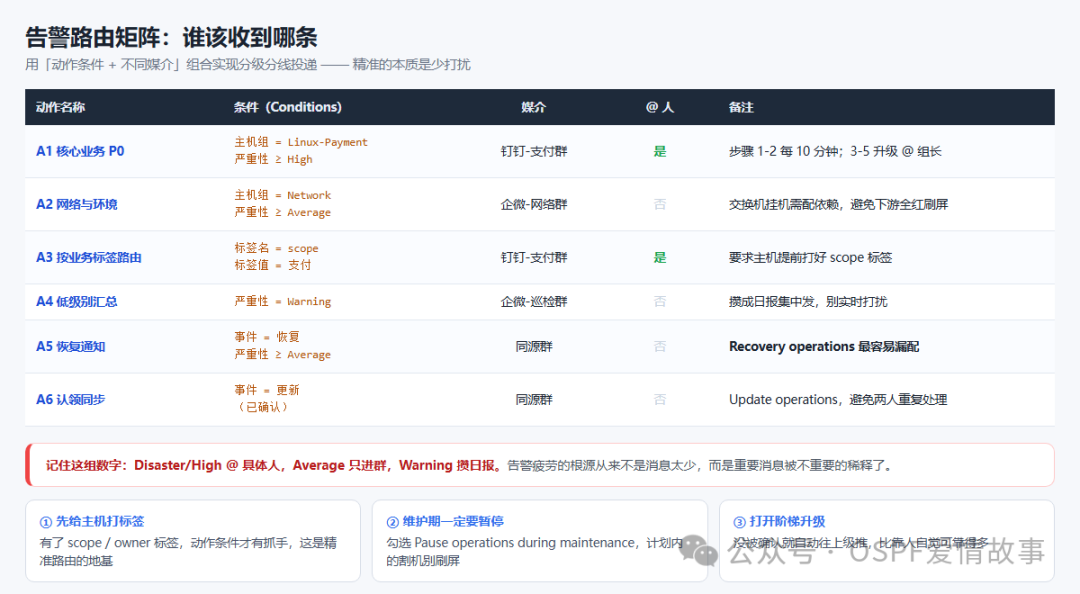Click the condition "事件 = 恢复"
The image size is (1080, 594).
pos(267,337)
